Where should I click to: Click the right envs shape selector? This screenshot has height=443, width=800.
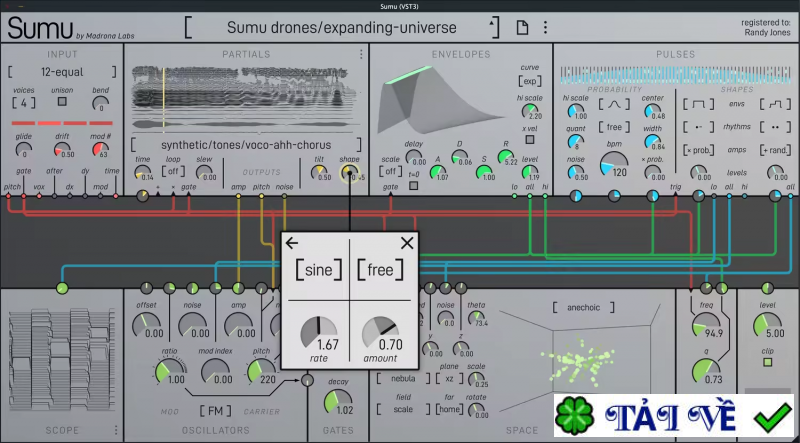pos(775,104)
